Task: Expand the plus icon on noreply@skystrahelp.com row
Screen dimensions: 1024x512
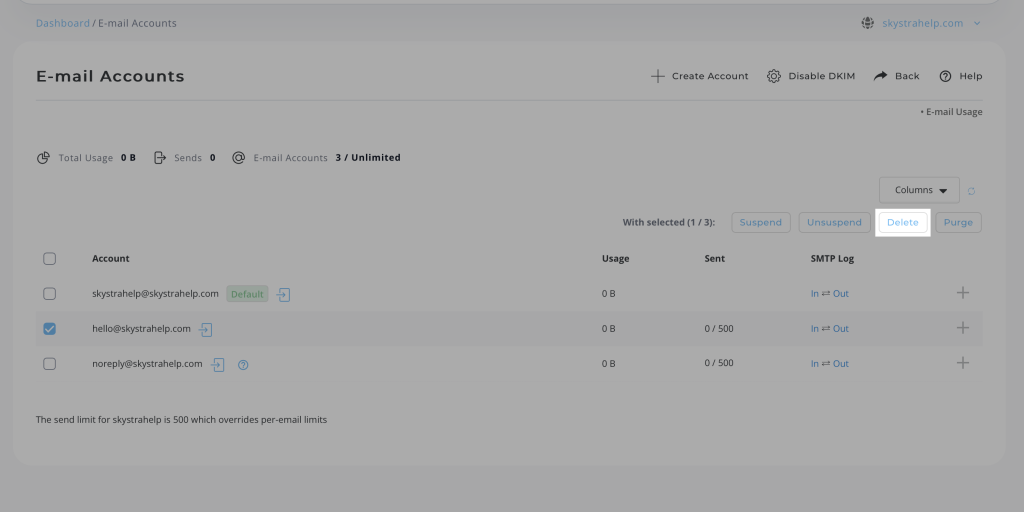Action: pyautogui.click(x=962, y=363)
